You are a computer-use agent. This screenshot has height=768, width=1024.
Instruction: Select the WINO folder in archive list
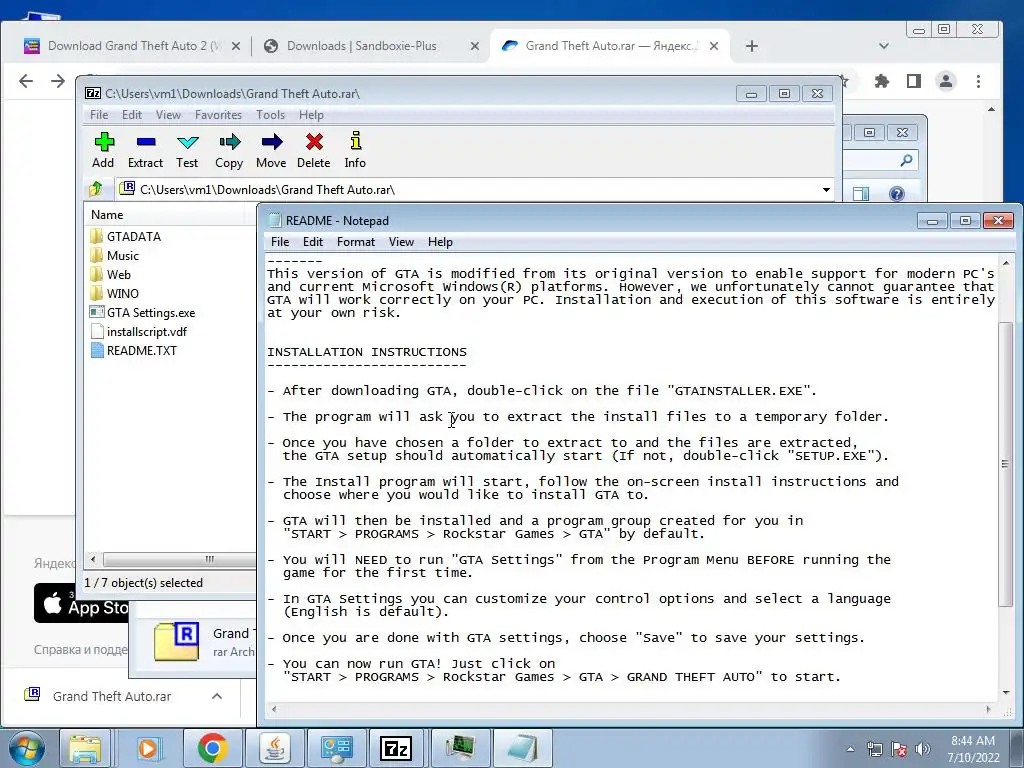pyautogui.click(x=122, y=293)
